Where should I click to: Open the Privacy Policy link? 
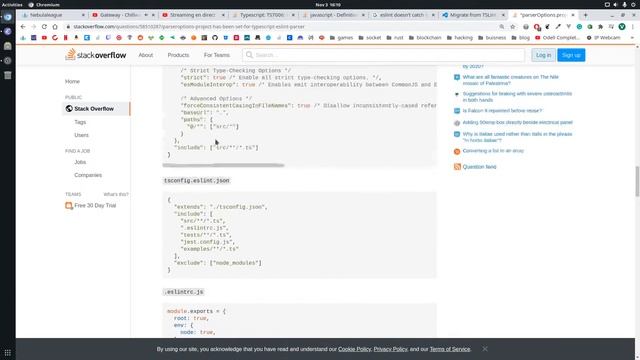coord(390,349)
